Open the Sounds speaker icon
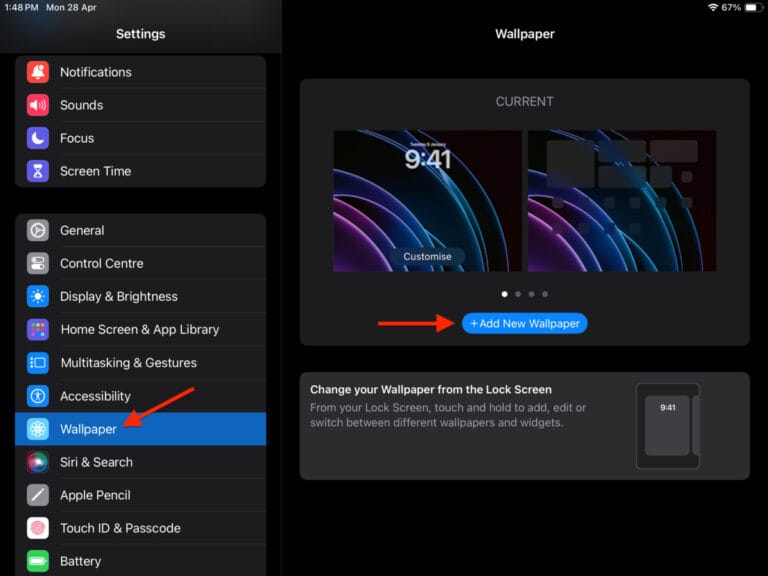768x576 pixels. click(38, 105)
